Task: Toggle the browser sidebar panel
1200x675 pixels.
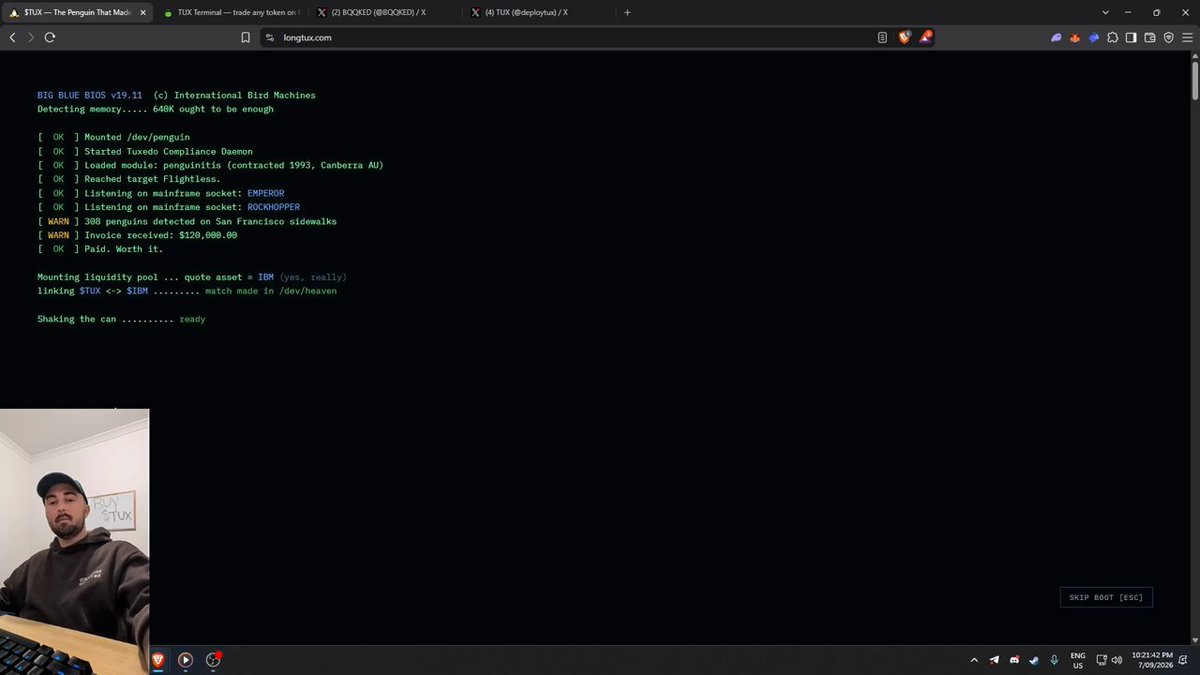Action: pyautogui.click(x=1131, y=37)
